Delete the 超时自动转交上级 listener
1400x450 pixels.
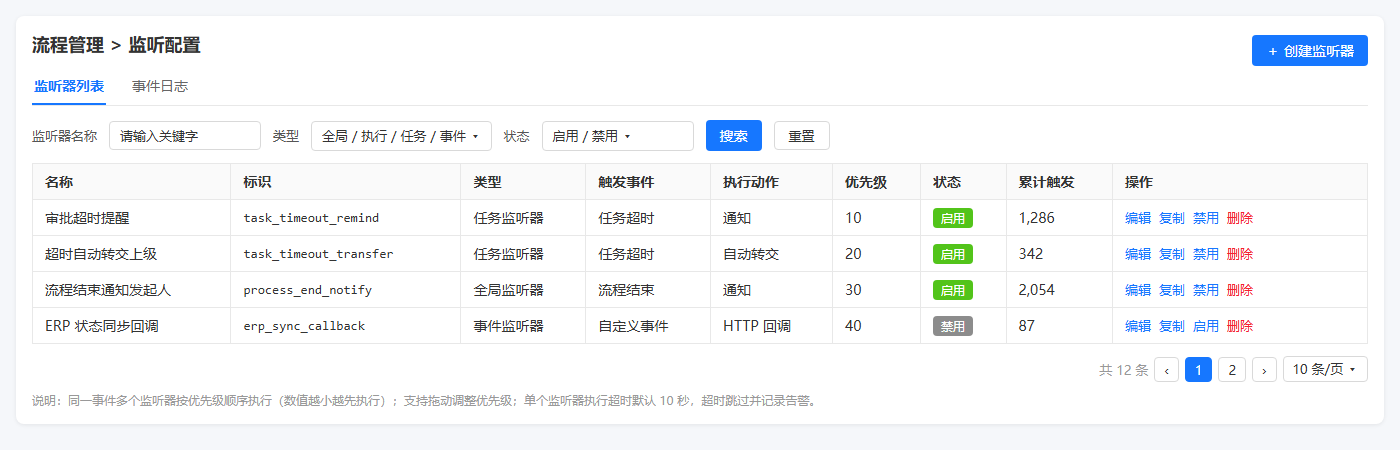pos(1240,254)
